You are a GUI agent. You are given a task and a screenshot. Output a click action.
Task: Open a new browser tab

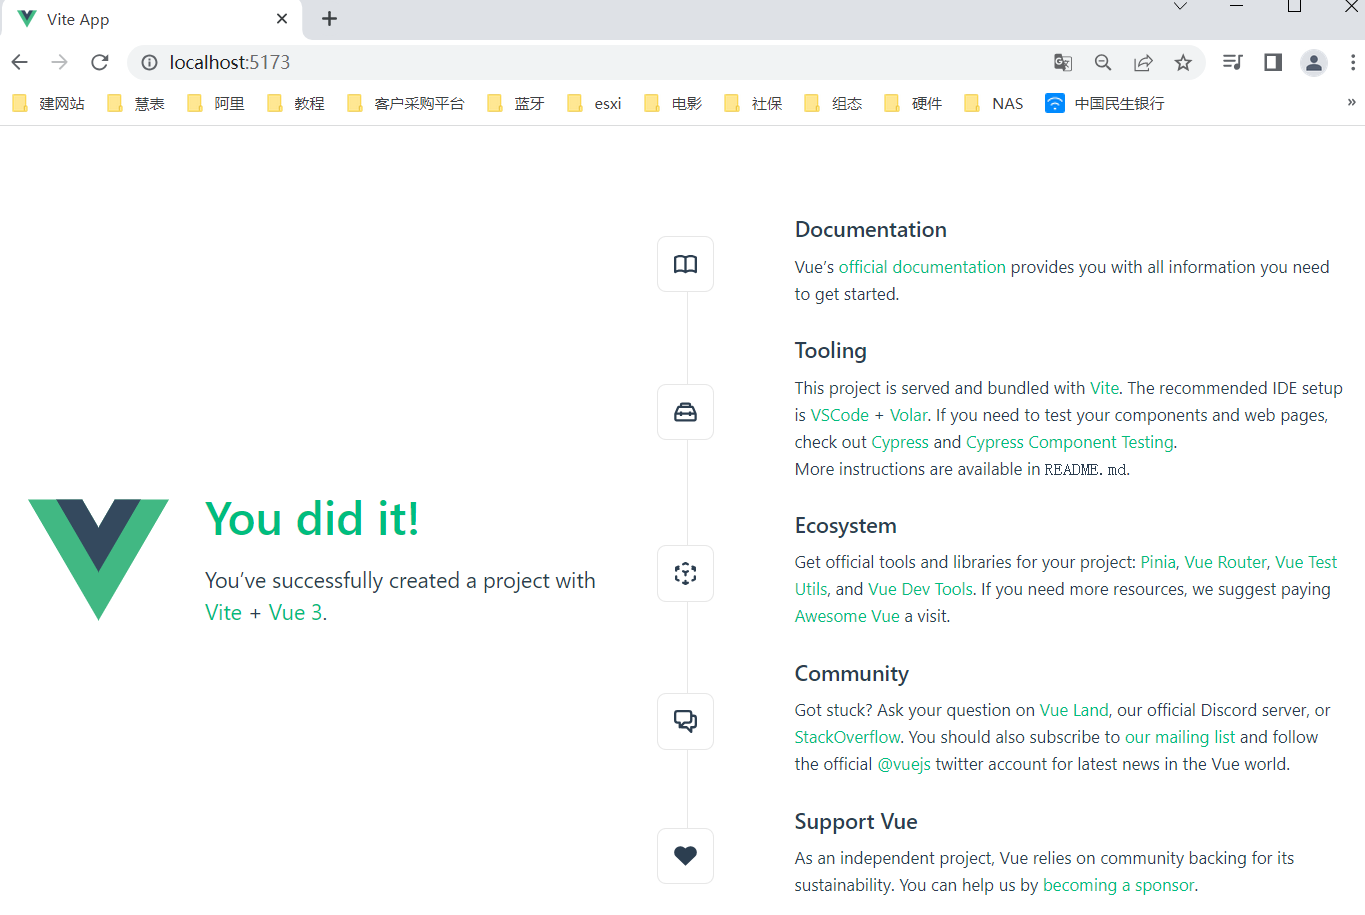(x=329, y=19)
